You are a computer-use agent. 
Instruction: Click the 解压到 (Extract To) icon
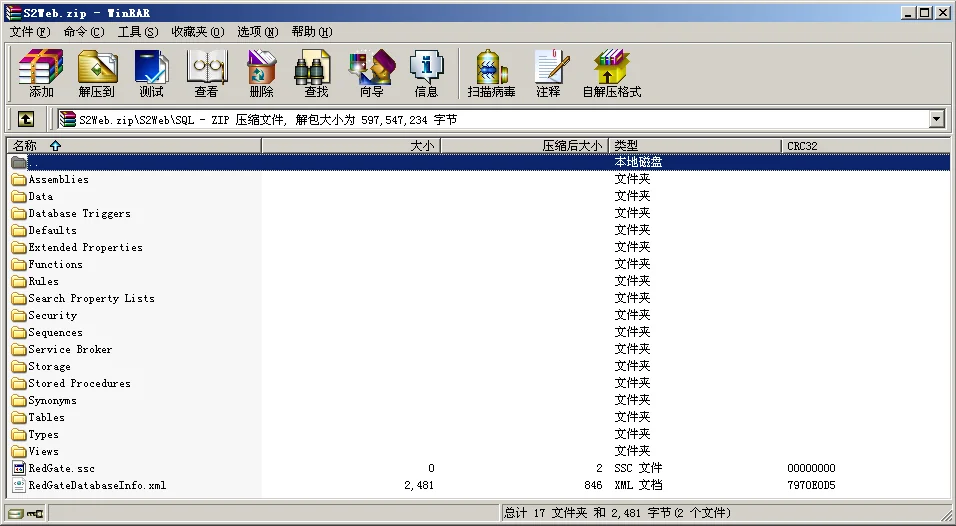coord(96,73)
